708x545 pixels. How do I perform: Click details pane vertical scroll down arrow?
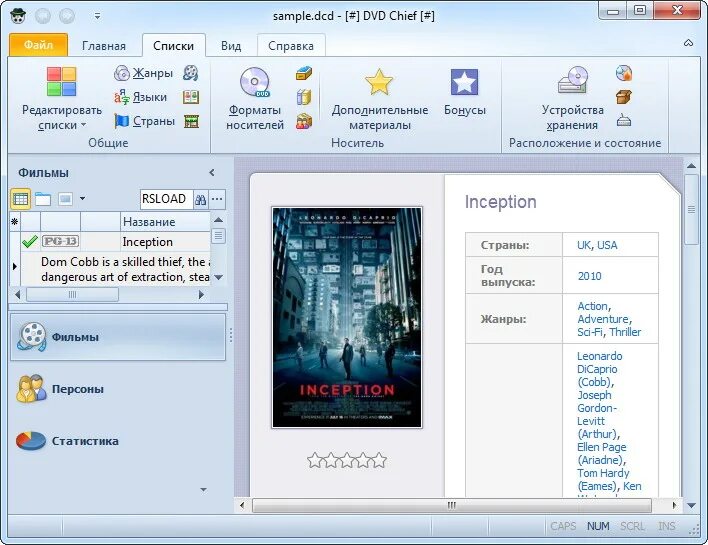(691, 506)
